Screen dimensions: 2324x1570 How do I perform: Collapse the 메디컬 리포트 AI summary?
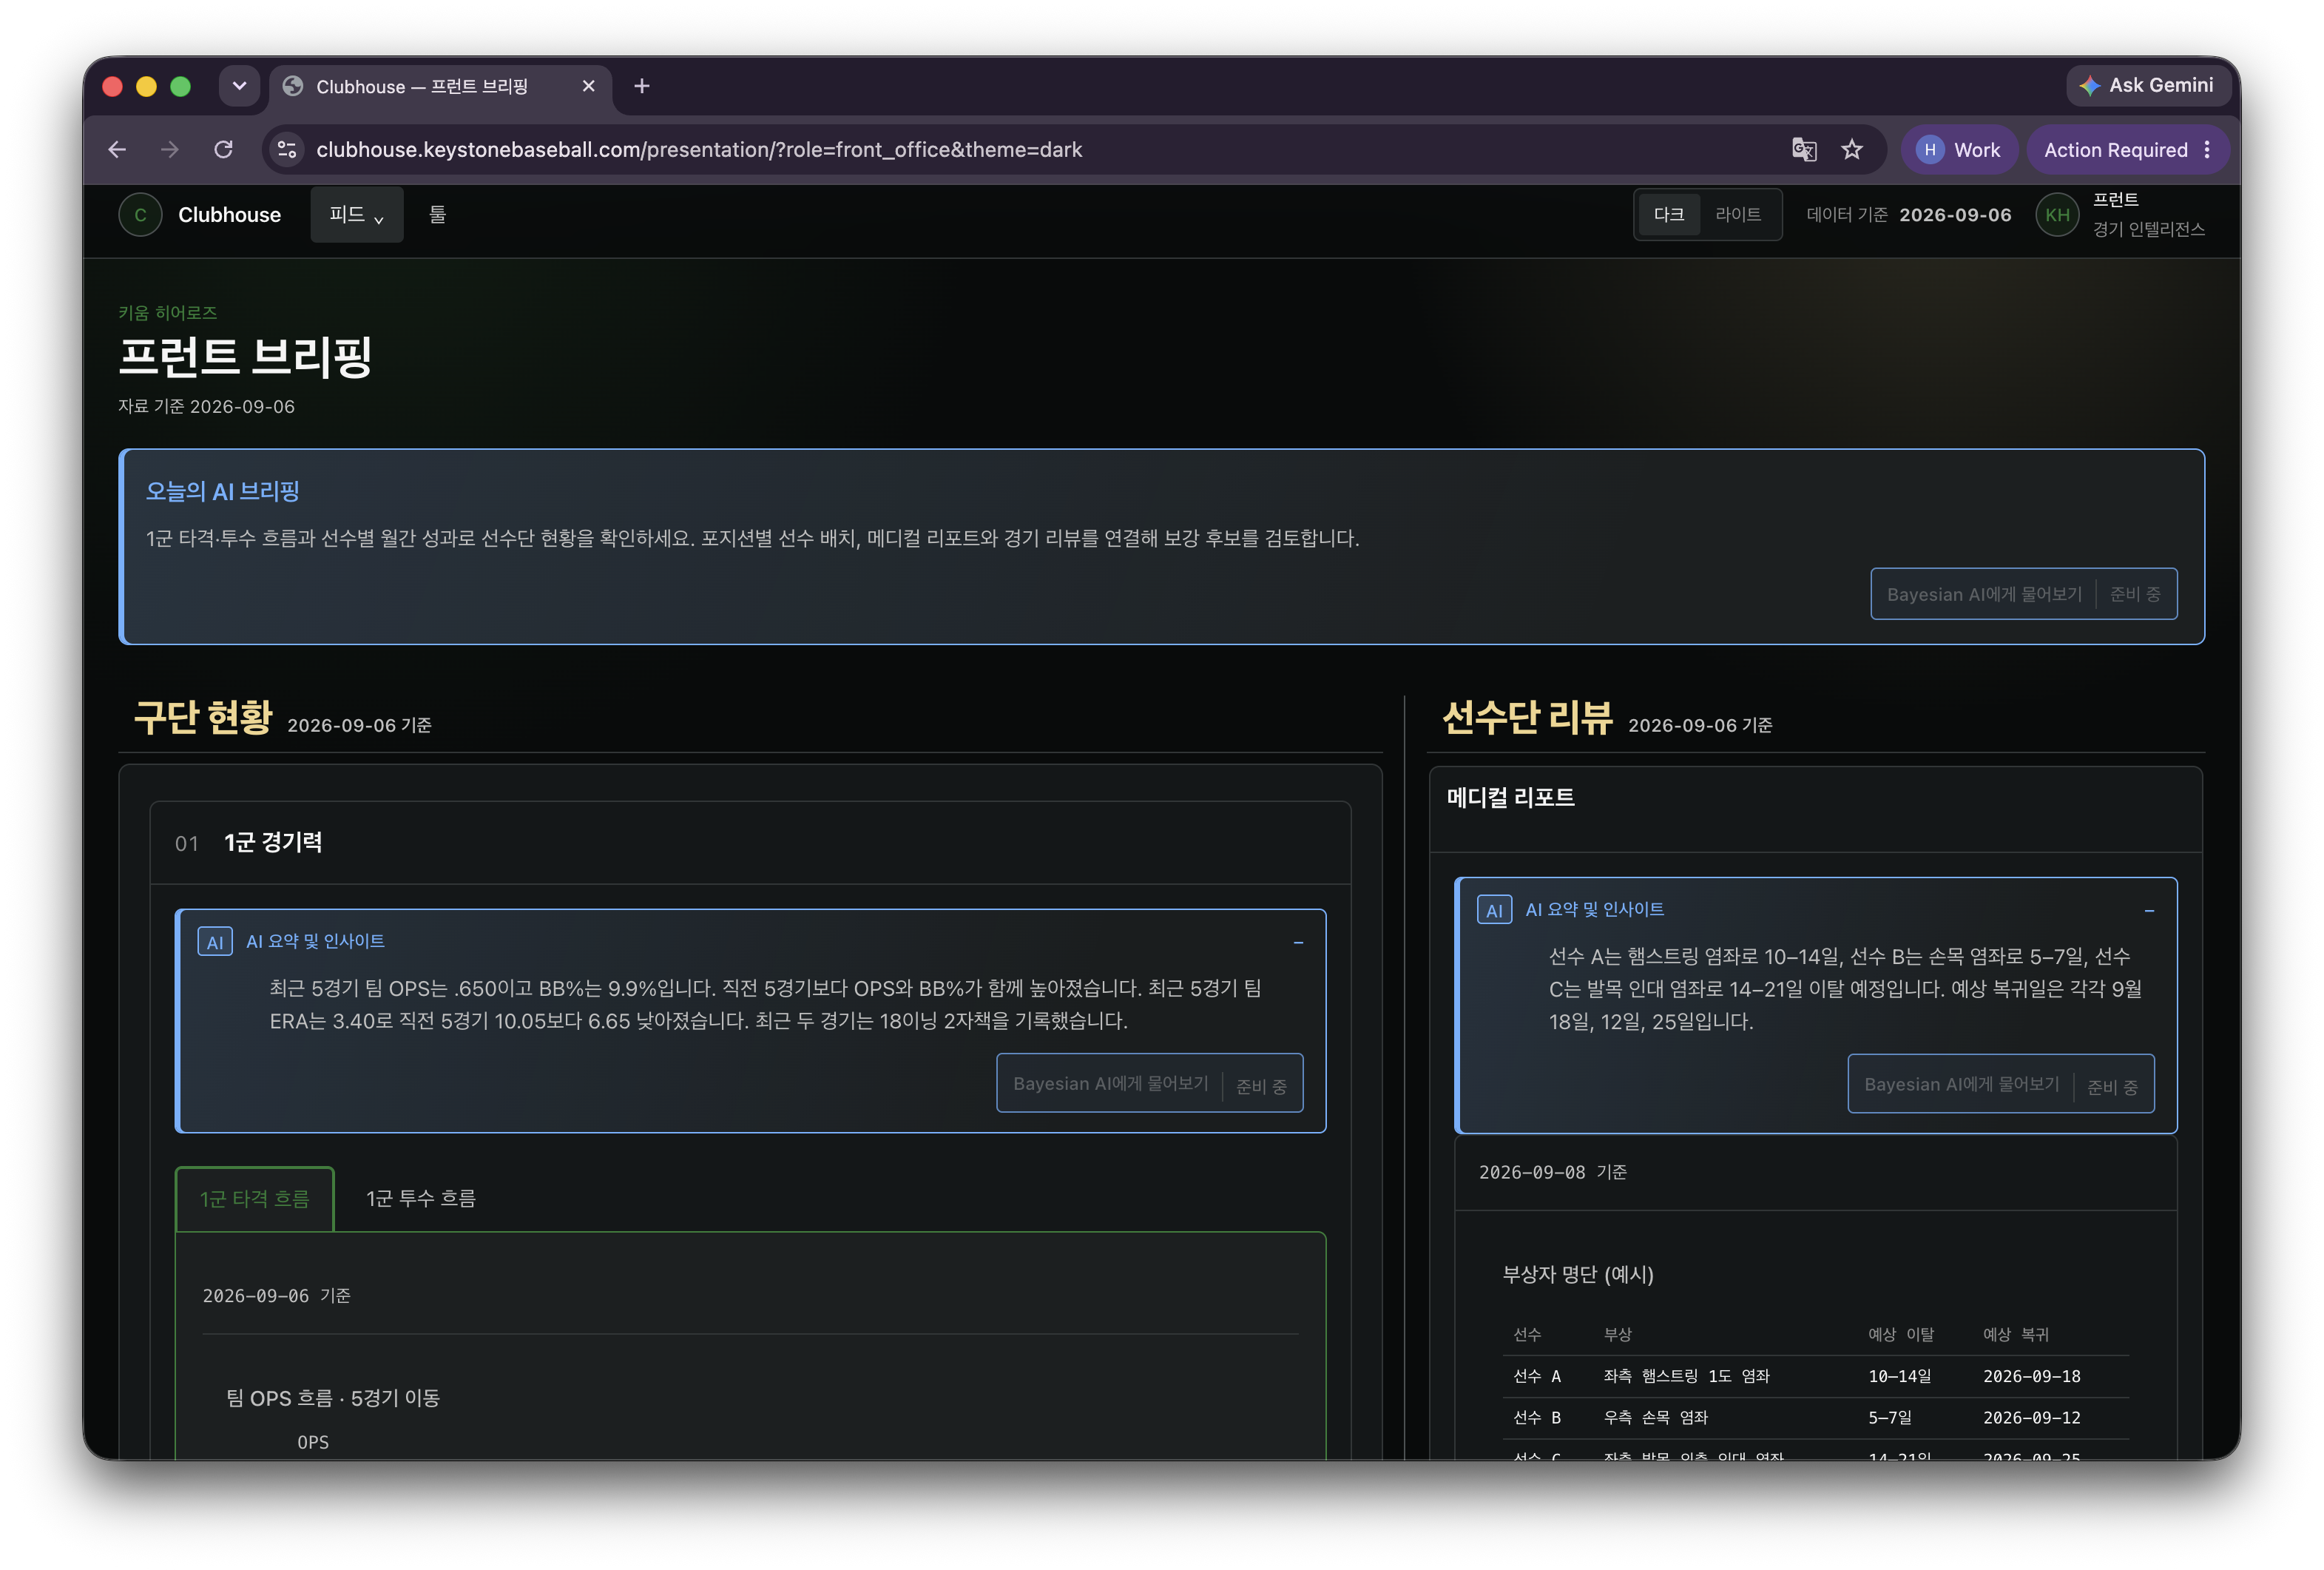2149,911
